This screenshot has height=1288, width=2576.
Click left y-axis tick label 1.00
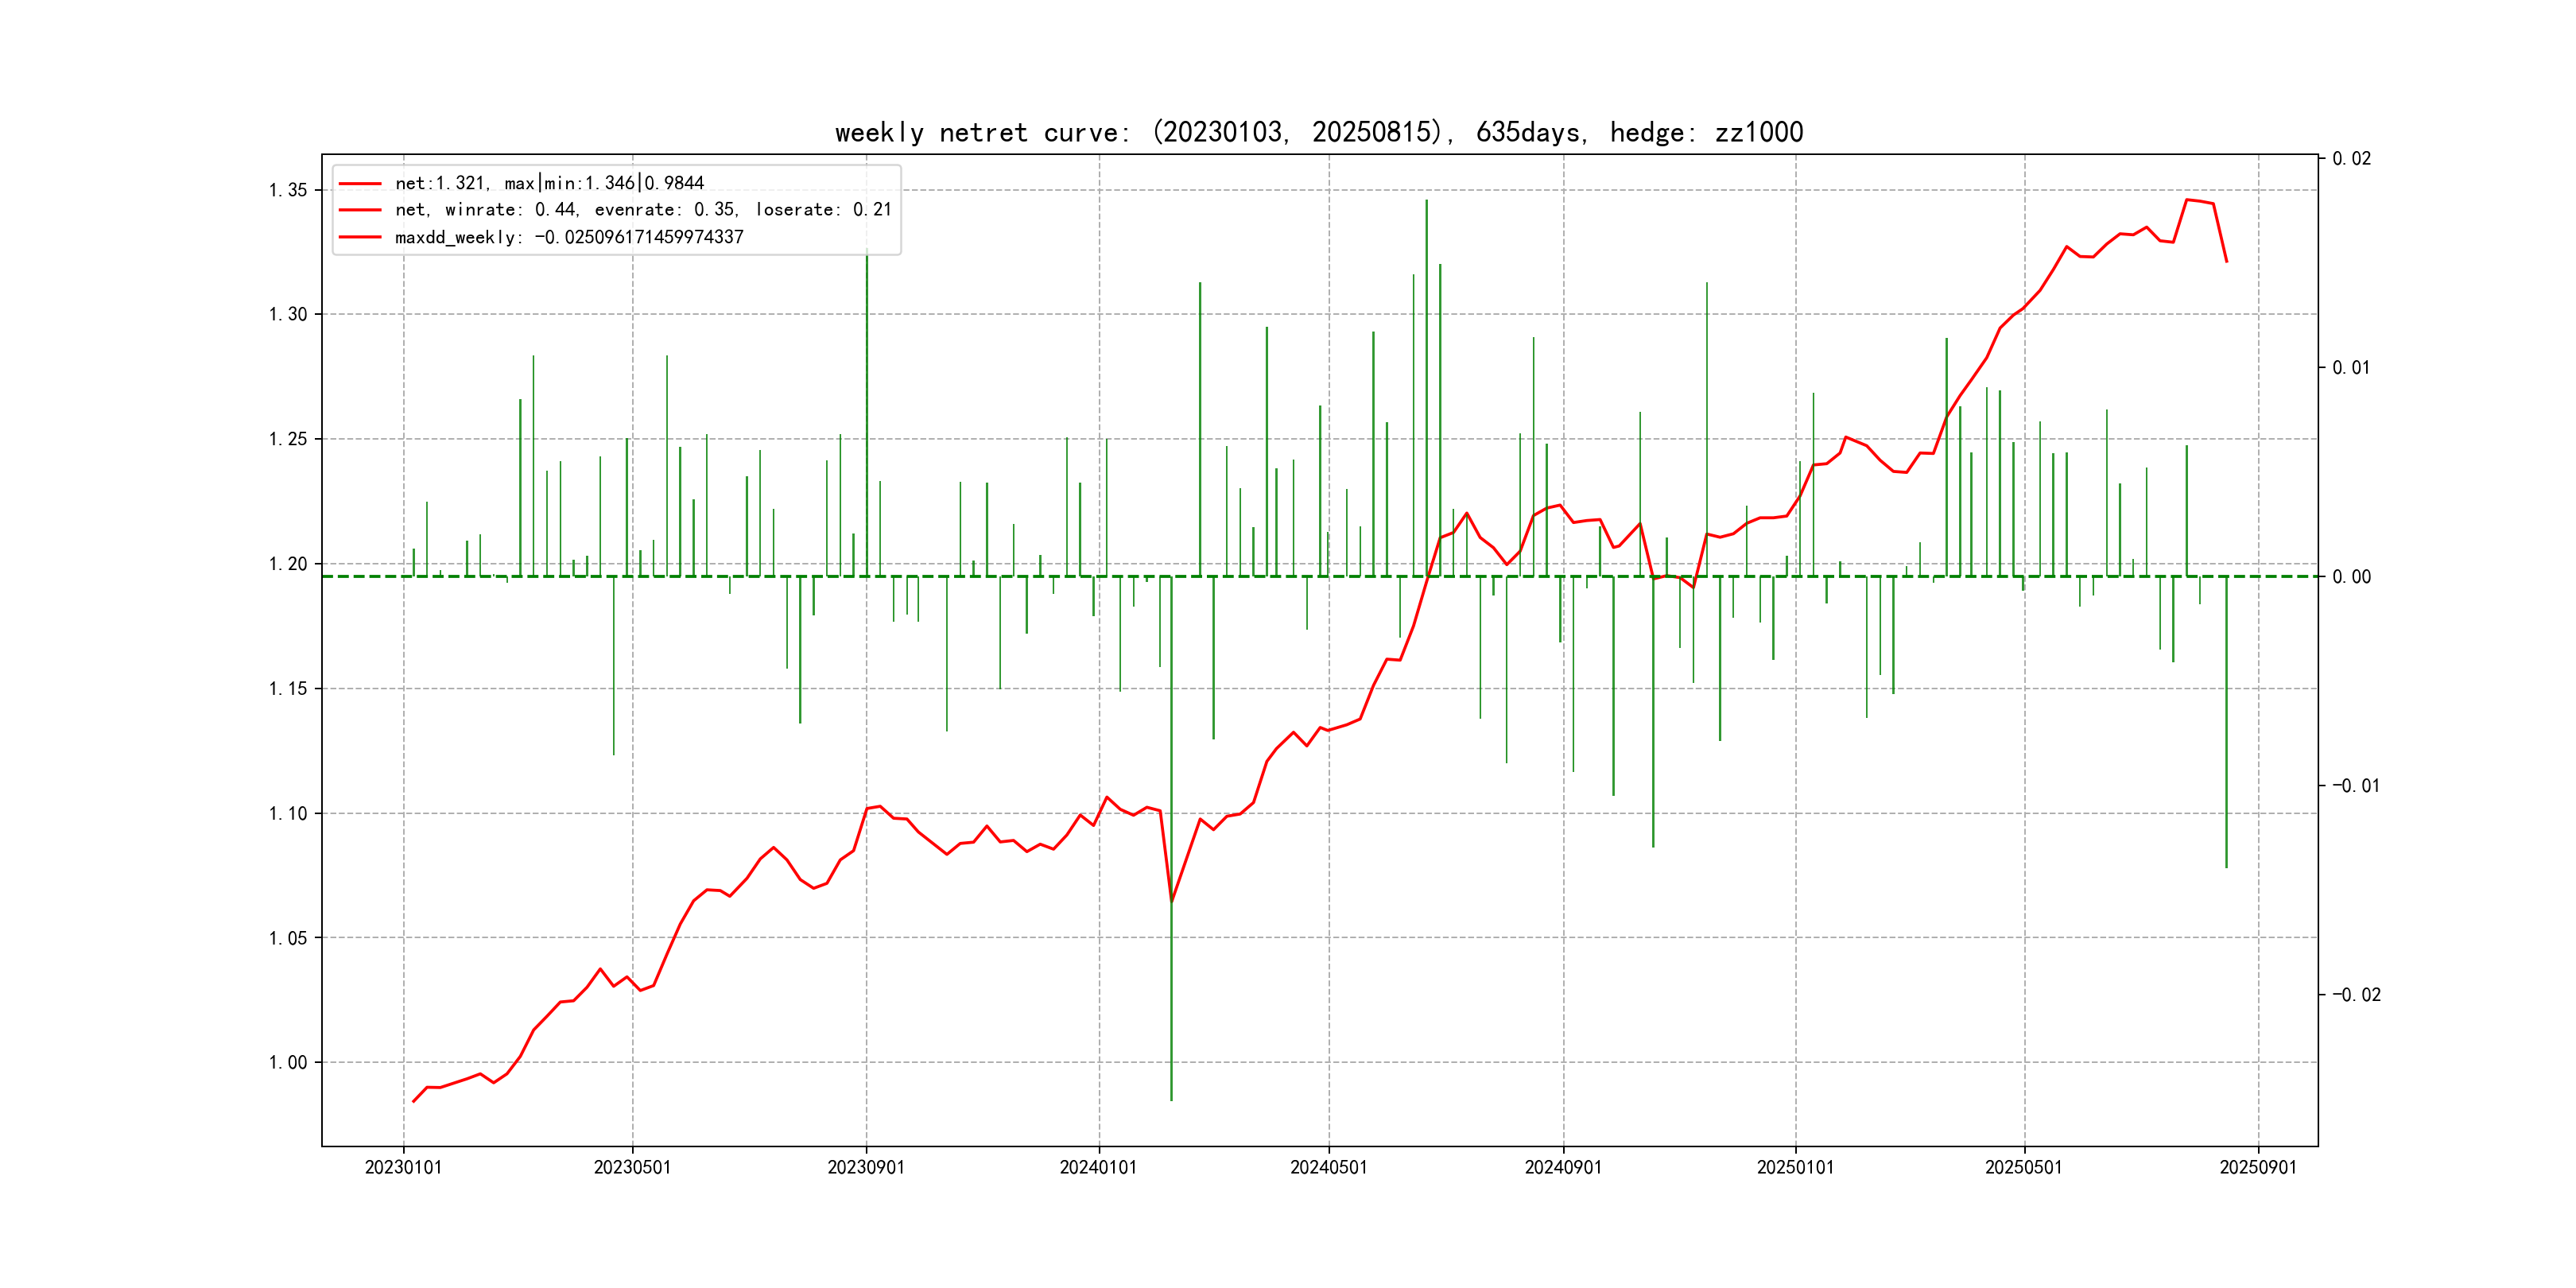(288, 1062)
